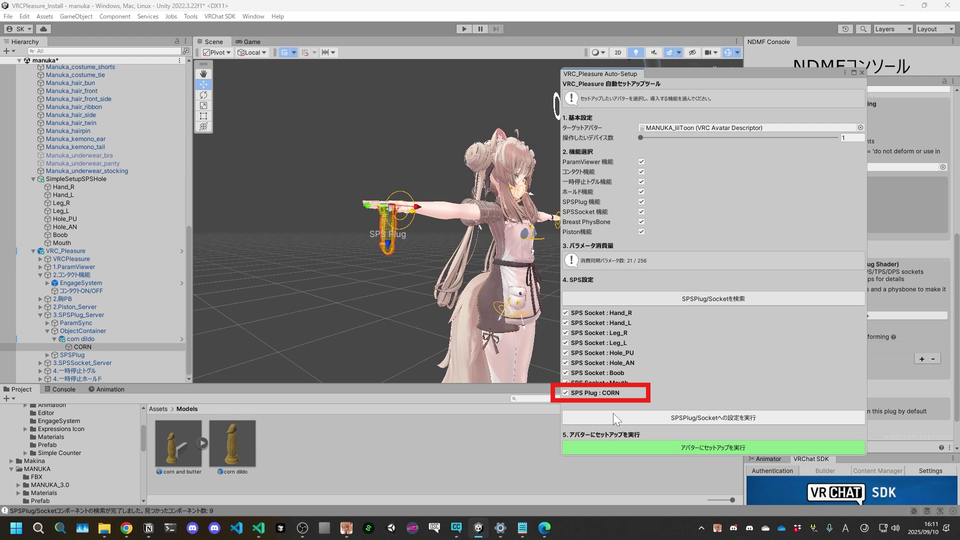Toggle 2D scene view mode
960x540 pixels.
pos(618,53)
